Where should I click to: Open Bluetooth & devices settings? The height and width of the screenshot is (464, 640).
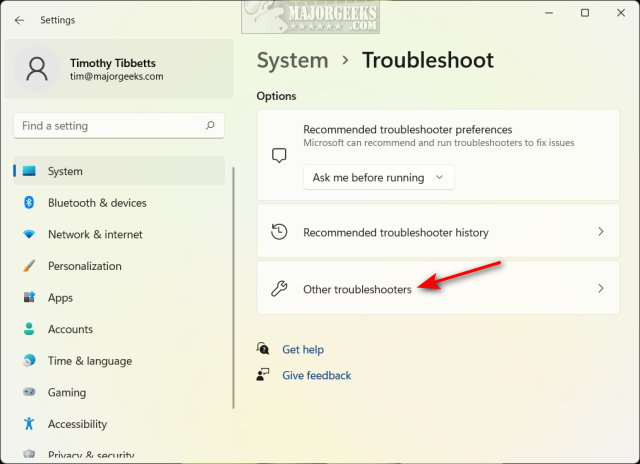point(119,202)
